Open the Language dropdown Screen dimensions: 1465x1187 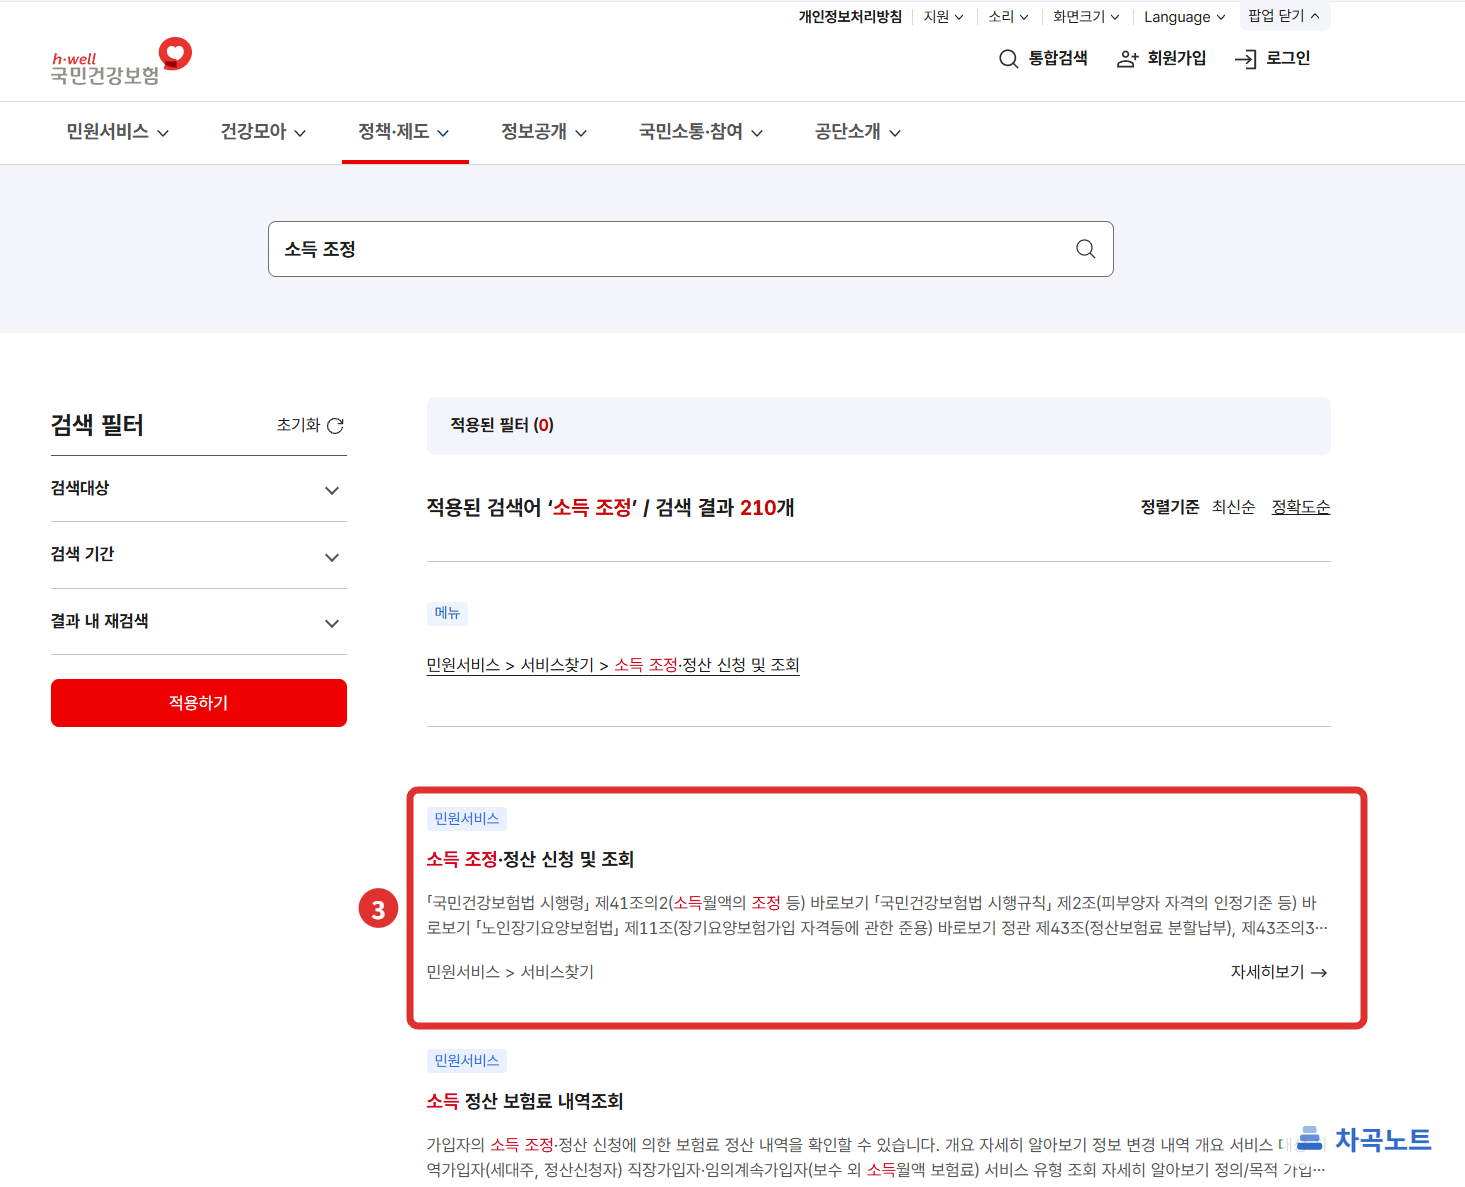(x=1184, y=17)
